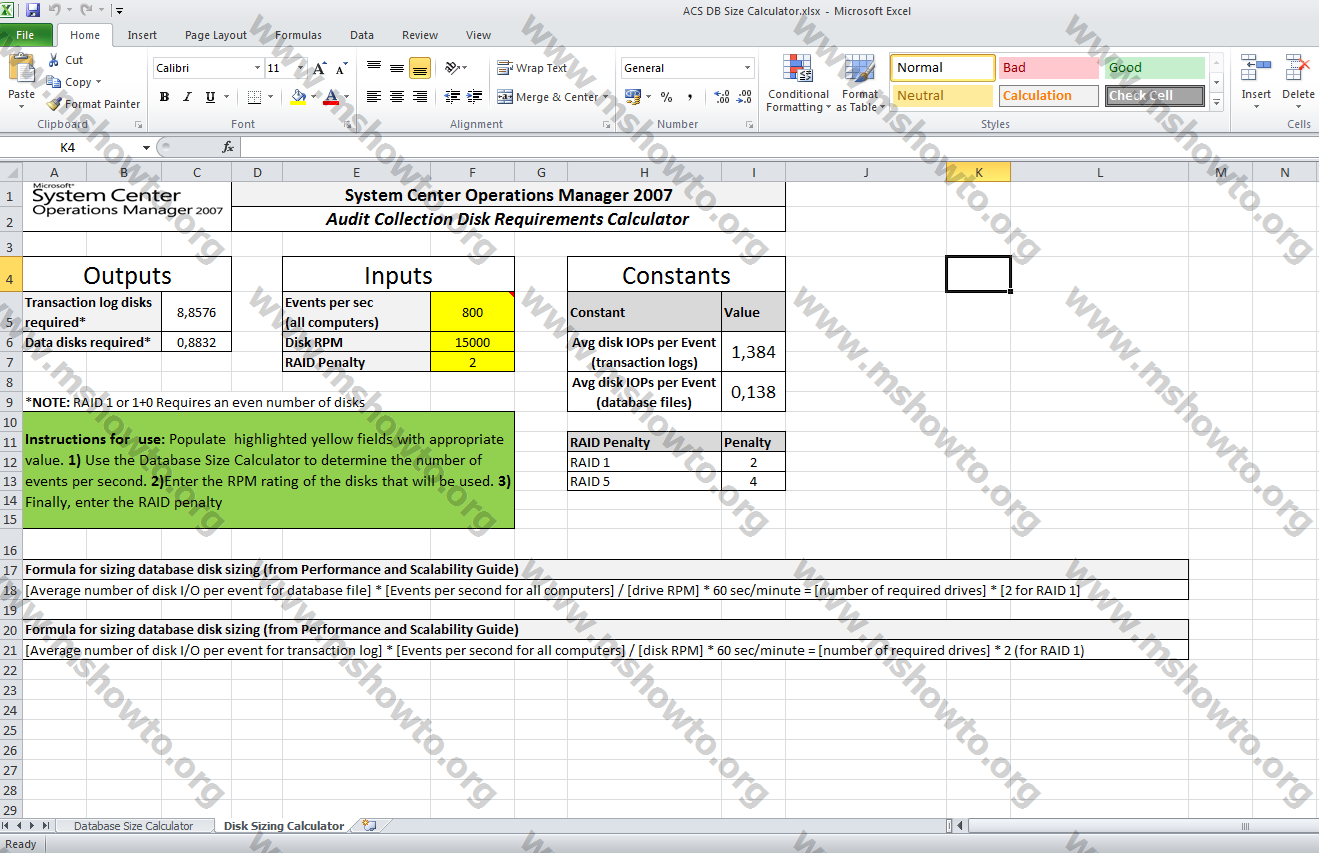This screenshot has height=853, width=1319.
Task: Open the fill color dropdown arrow
Action: pos(313,97)
